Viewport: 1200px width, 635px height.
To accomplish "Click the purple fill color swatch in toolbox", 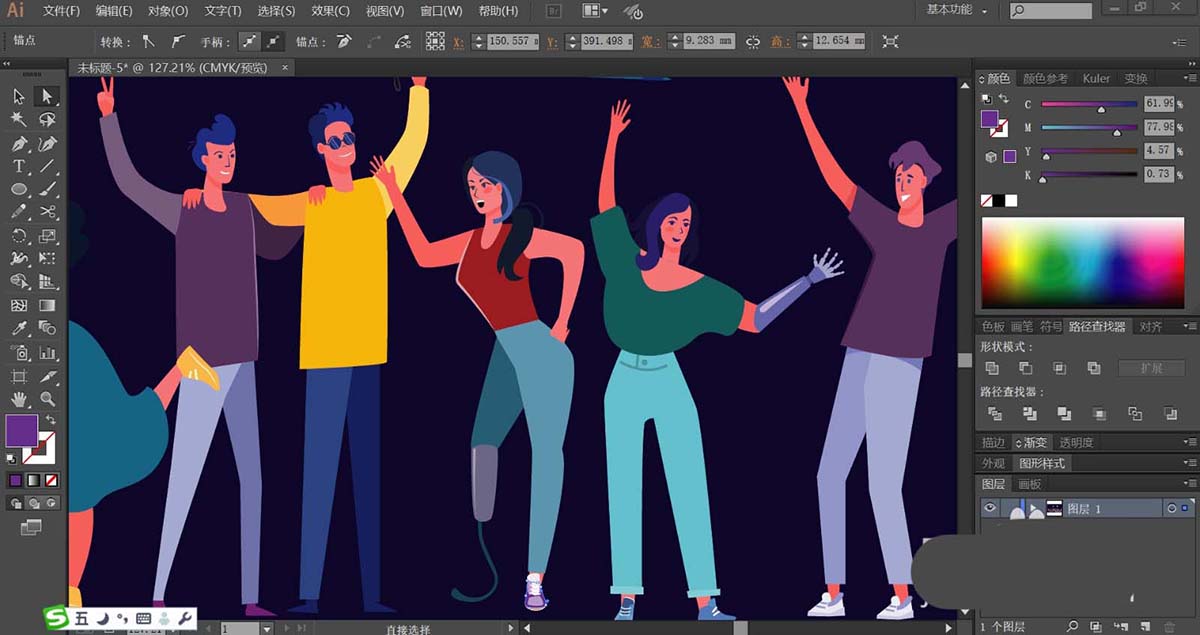I will 21,431.
